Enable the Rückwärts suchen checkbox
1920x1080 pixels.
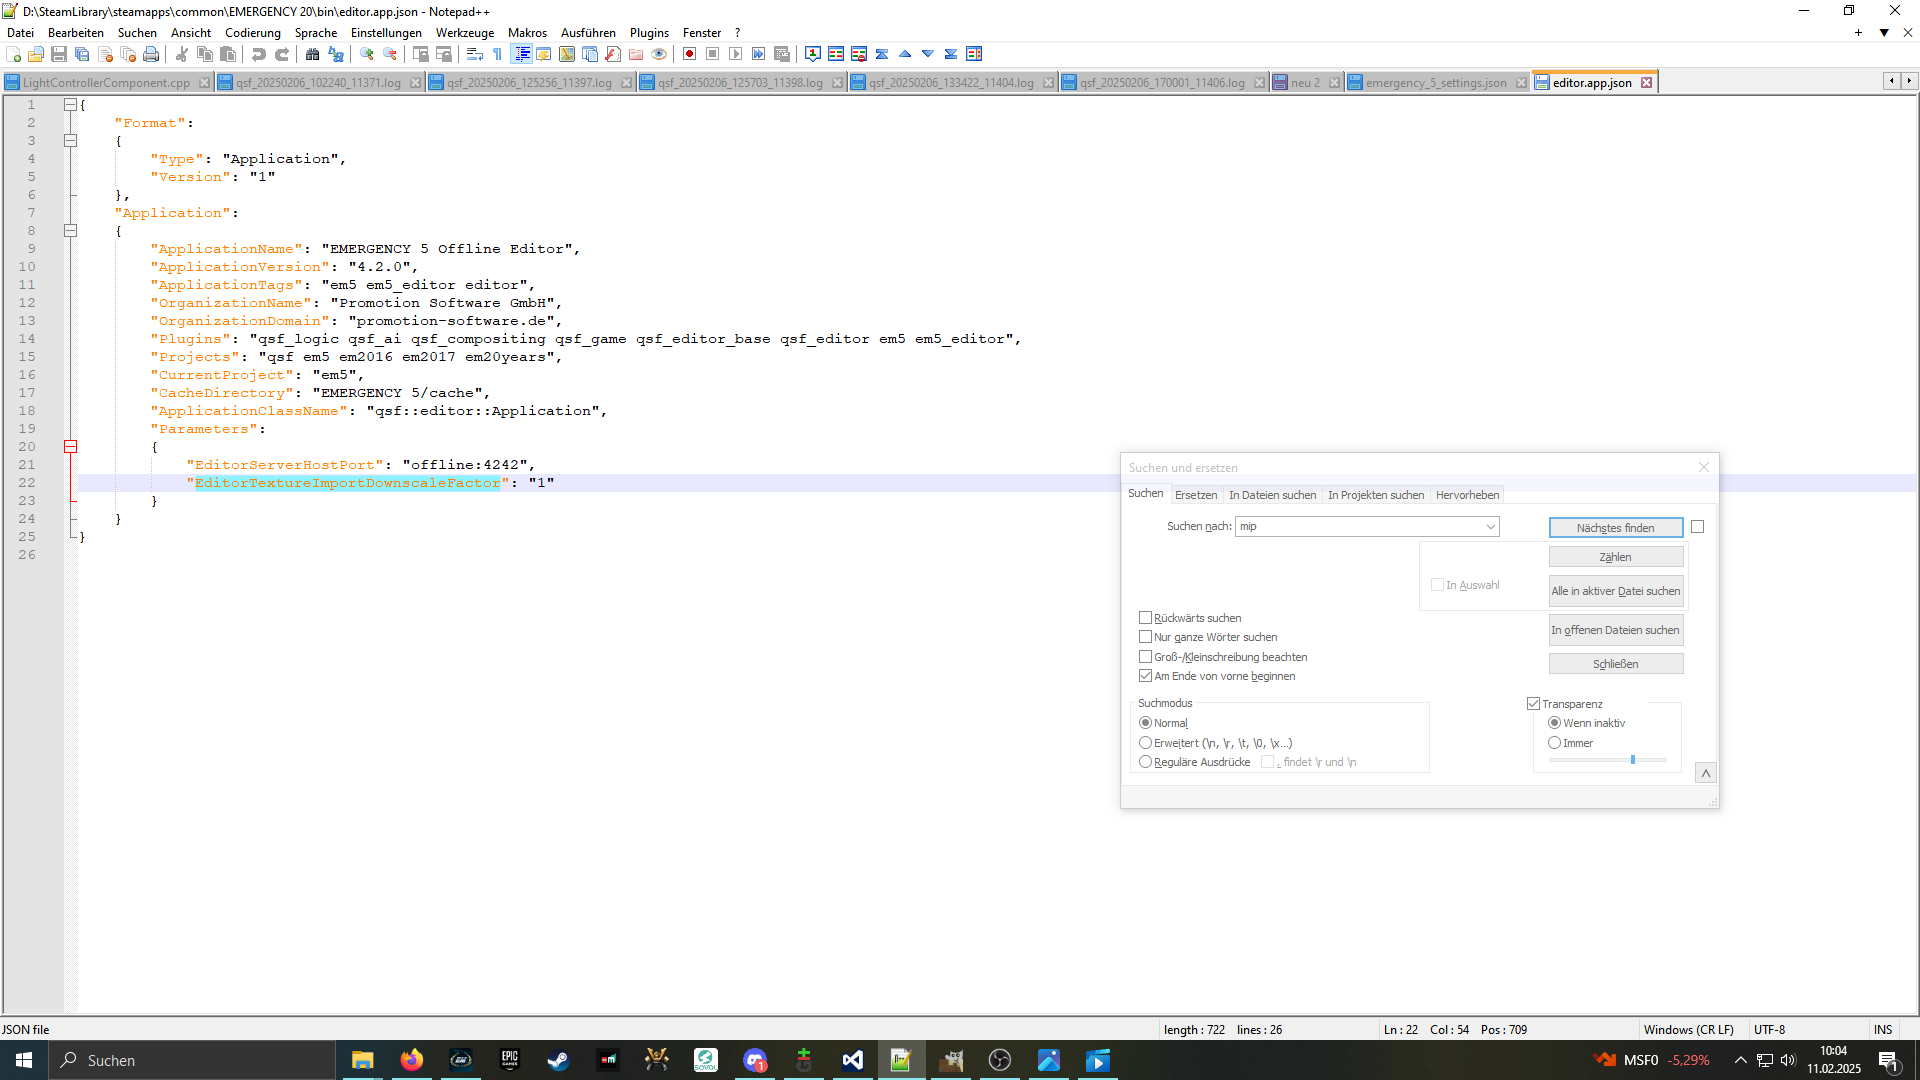point(1146,618)
